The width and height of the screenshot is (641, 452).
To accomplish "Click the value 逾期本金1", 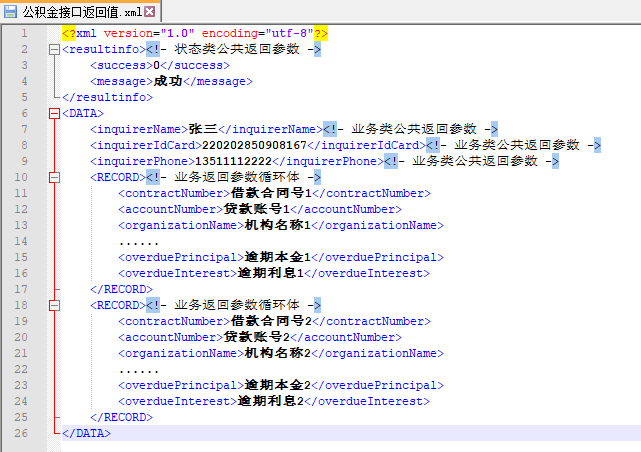I will (278, 257).
